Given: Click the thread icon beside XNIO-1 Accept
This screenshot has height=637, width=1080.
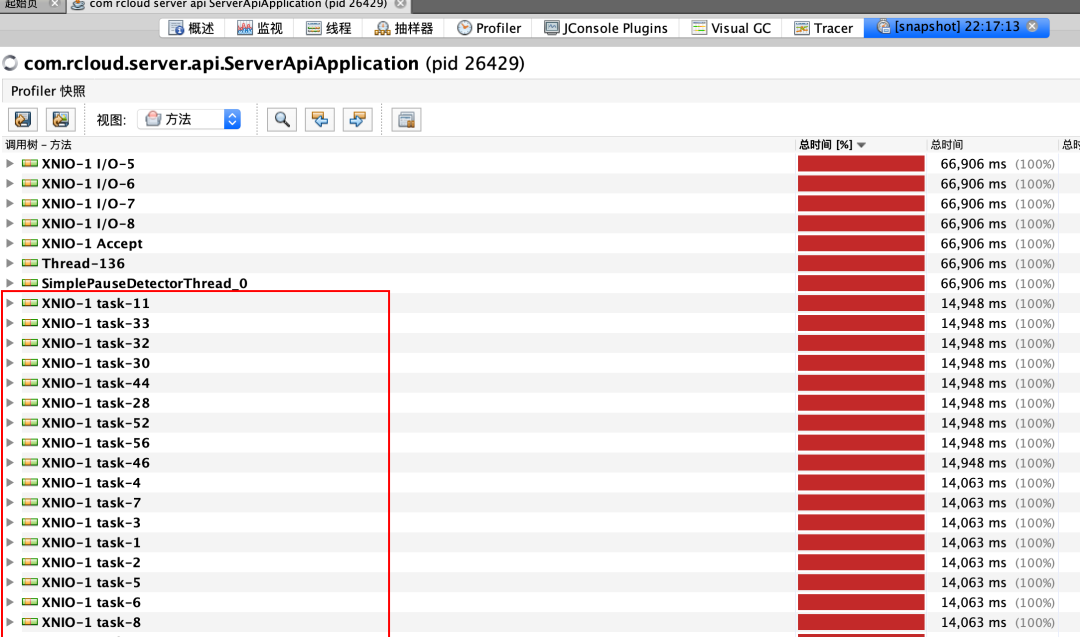Looking at the screenshot, I should point(30,243).
